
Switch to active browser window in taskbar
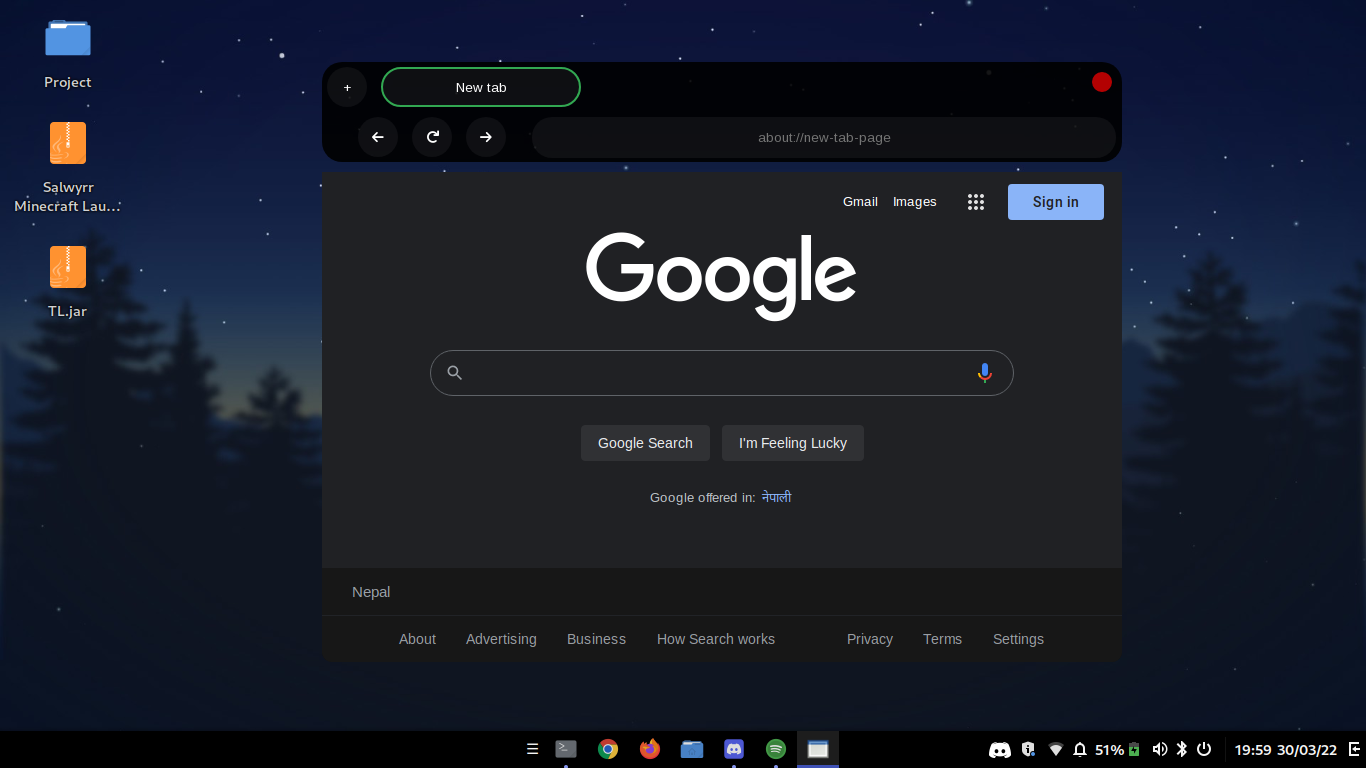[x=818, y=749]
